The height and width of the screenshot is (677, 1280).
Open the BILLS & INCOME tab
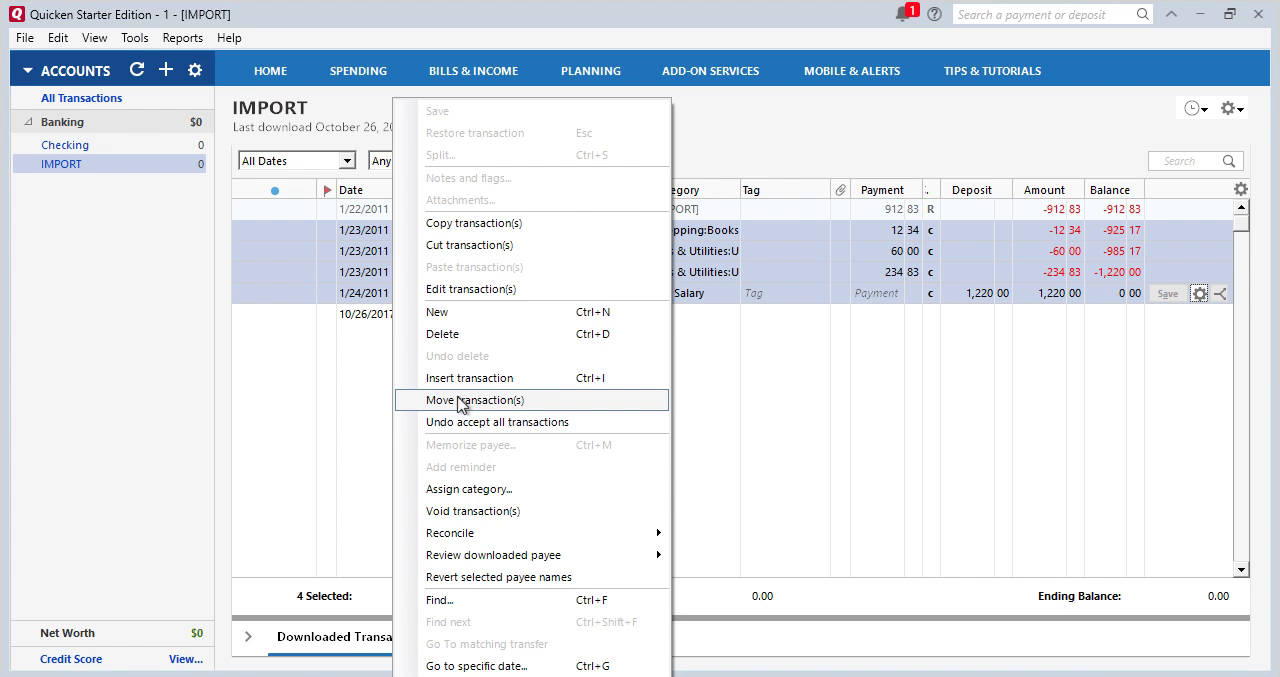click(x=473, y=71)
